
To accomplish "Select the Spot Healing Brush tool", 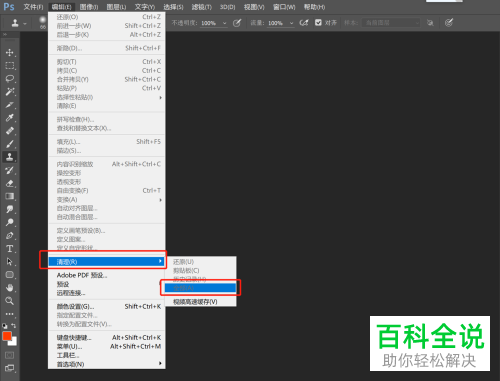I will point(10,131).
